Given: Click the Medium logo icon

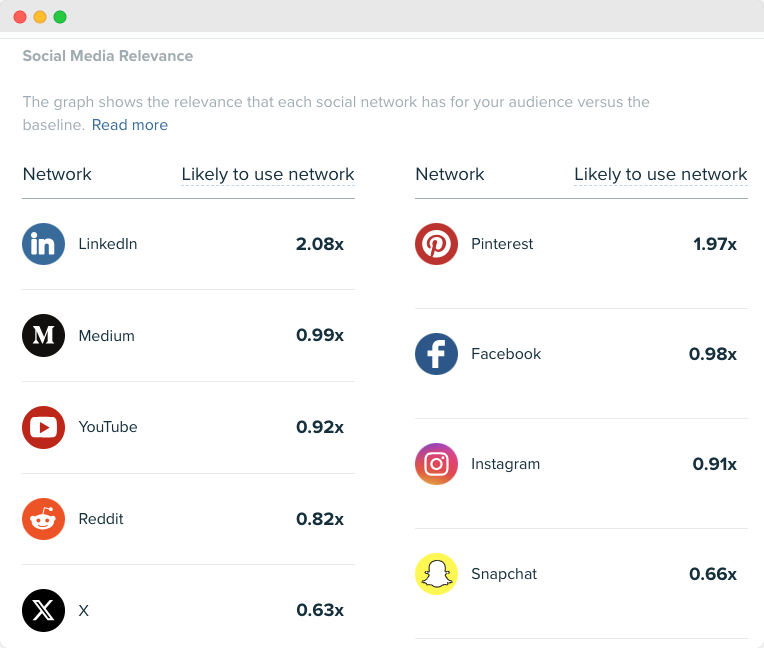Looking at the screenshot, I should coord(43,336).
